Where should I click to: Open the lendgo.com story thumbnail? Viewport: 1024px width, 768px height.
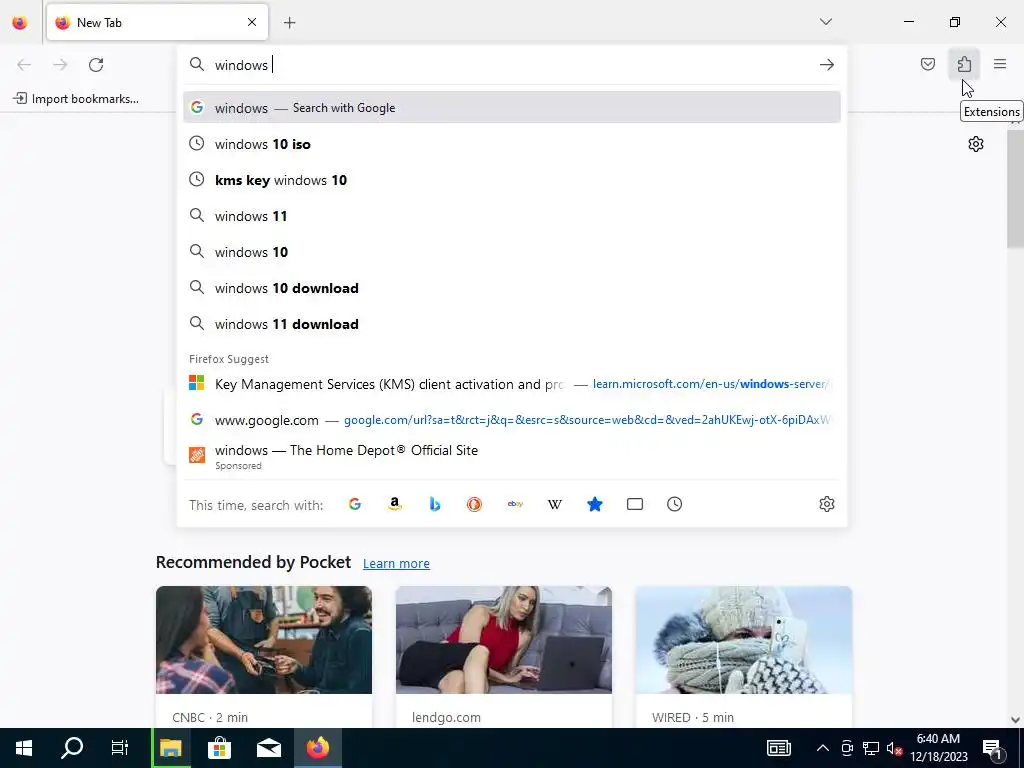(x=504, y=640)
